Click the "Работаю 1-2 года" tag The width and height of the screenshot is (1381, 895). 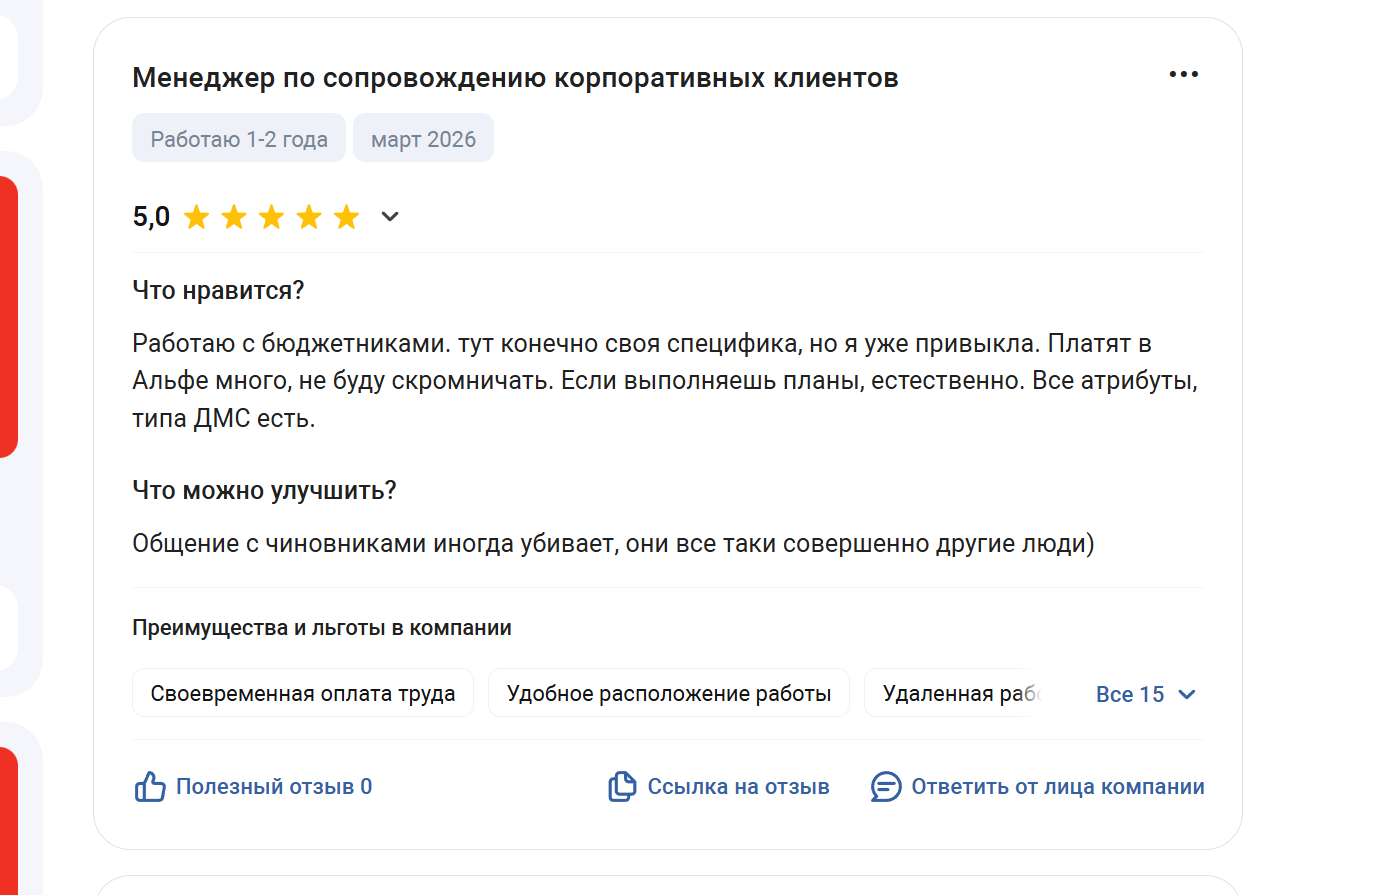[239, 139]
